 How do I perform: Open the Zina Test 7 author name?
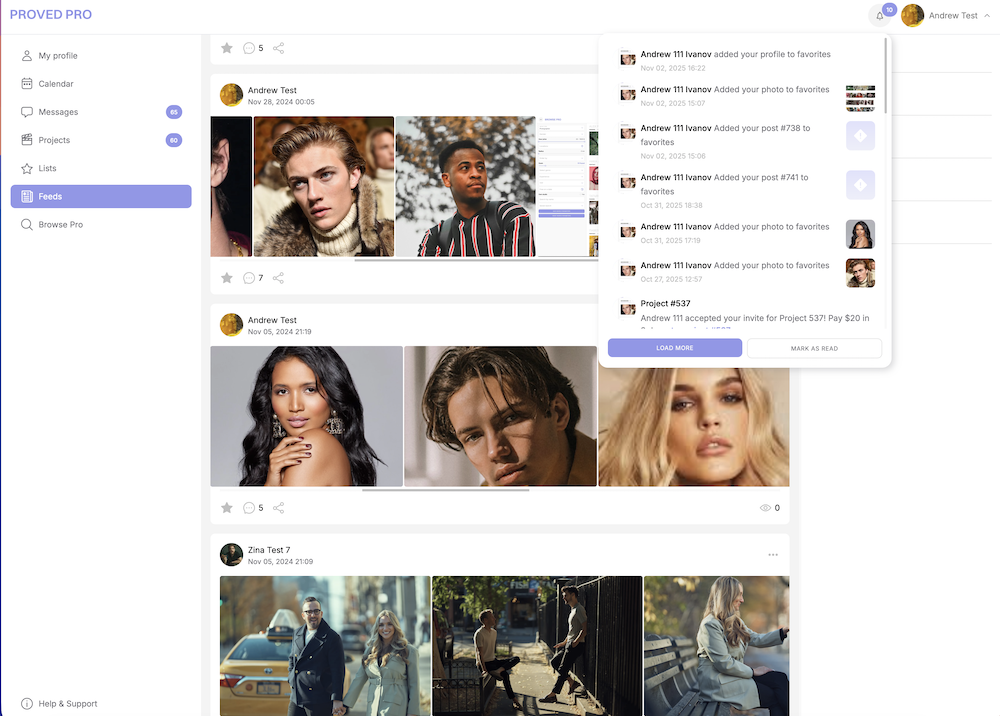269,550
